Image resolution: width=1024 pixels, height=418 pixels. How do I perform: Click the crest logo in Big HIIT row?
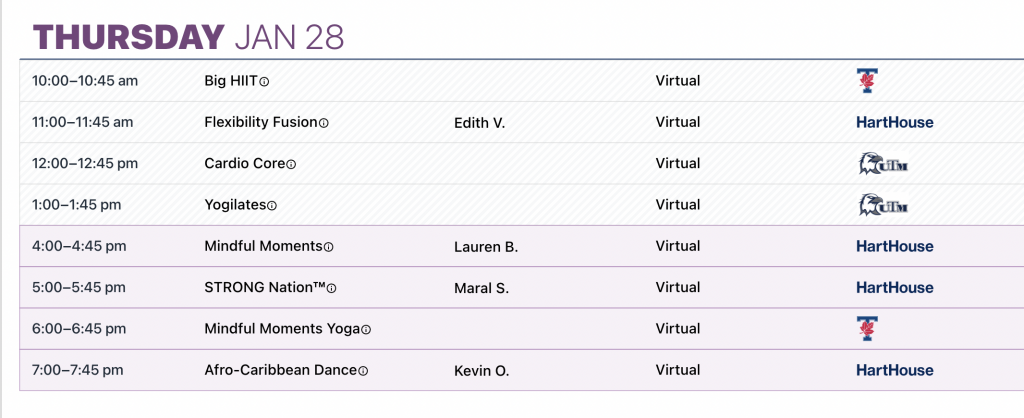(x=866, y=81)
